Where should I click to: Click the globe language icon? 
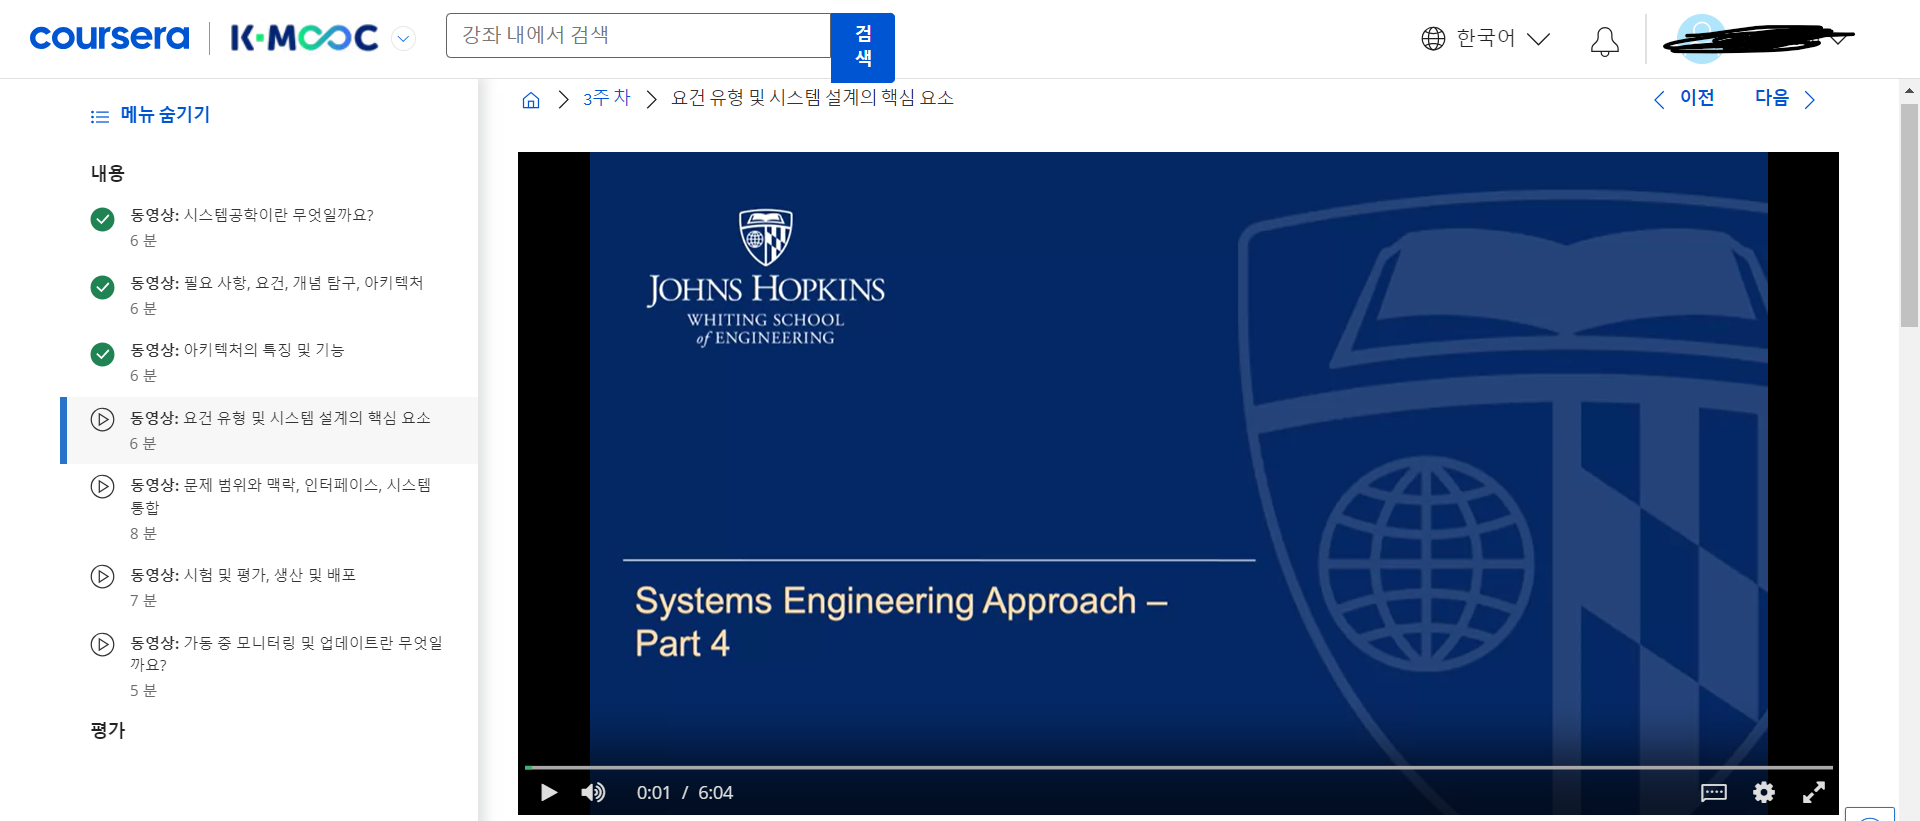tap(1433, 39)
